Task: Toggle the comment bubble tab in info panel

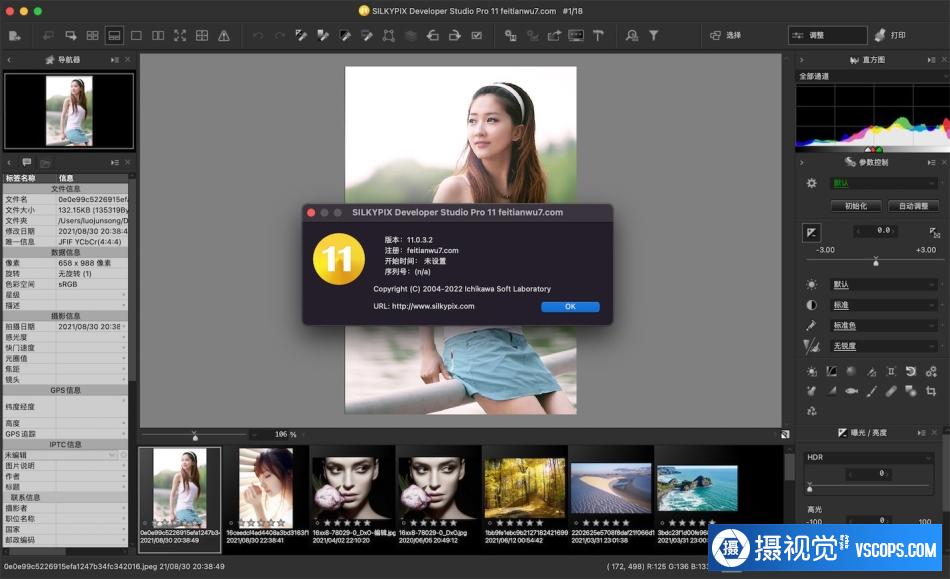Action: click(x=27, y=162)
